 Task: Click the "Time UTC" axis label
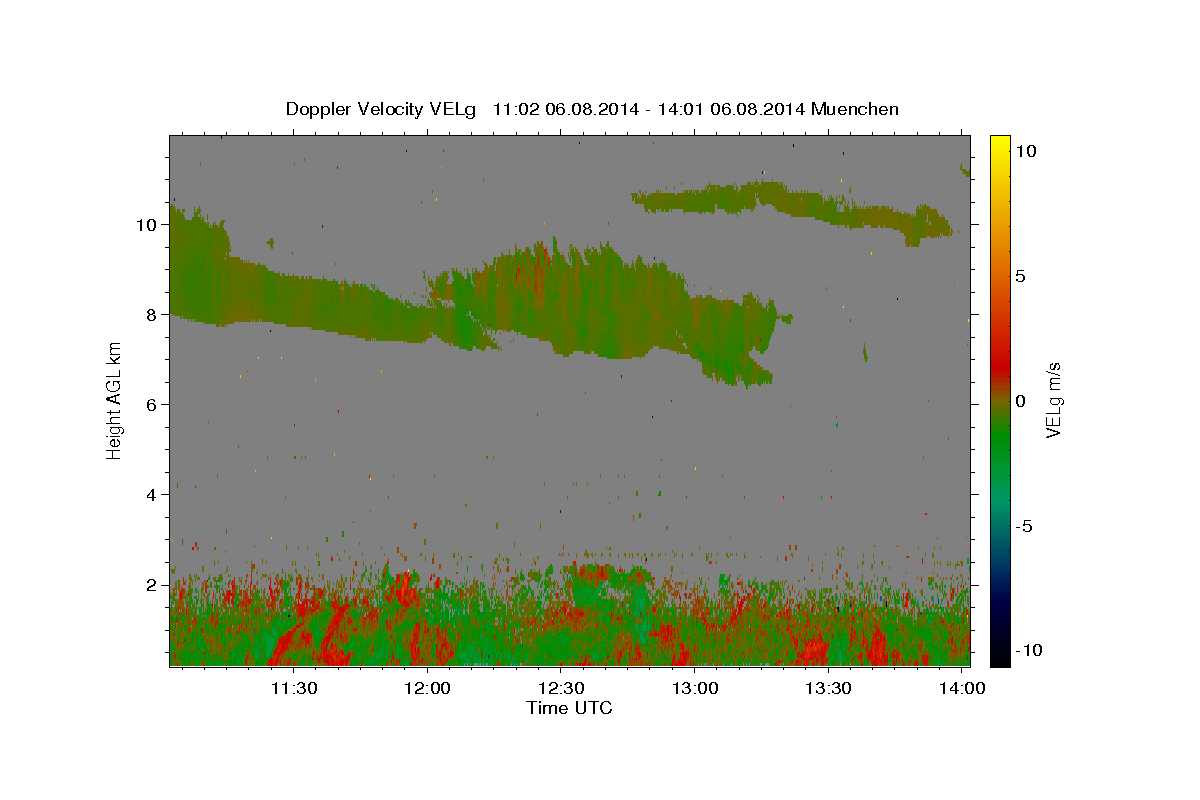tap(569, 708)
